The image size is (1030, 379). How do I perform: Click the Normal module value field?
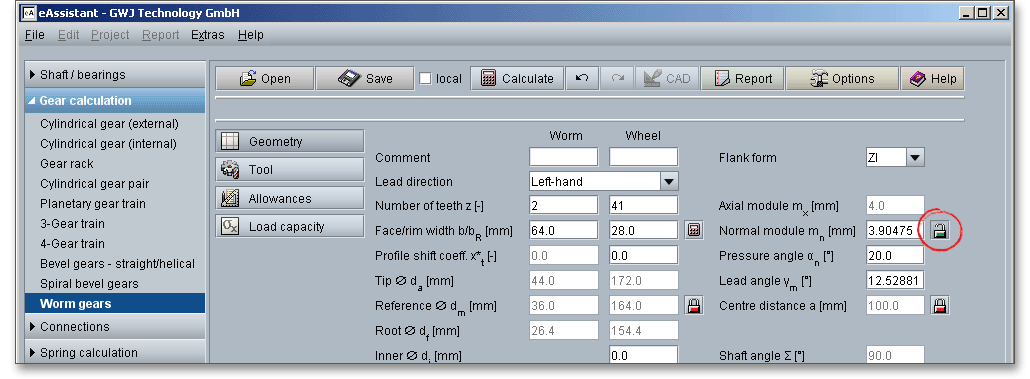point(895,231)
